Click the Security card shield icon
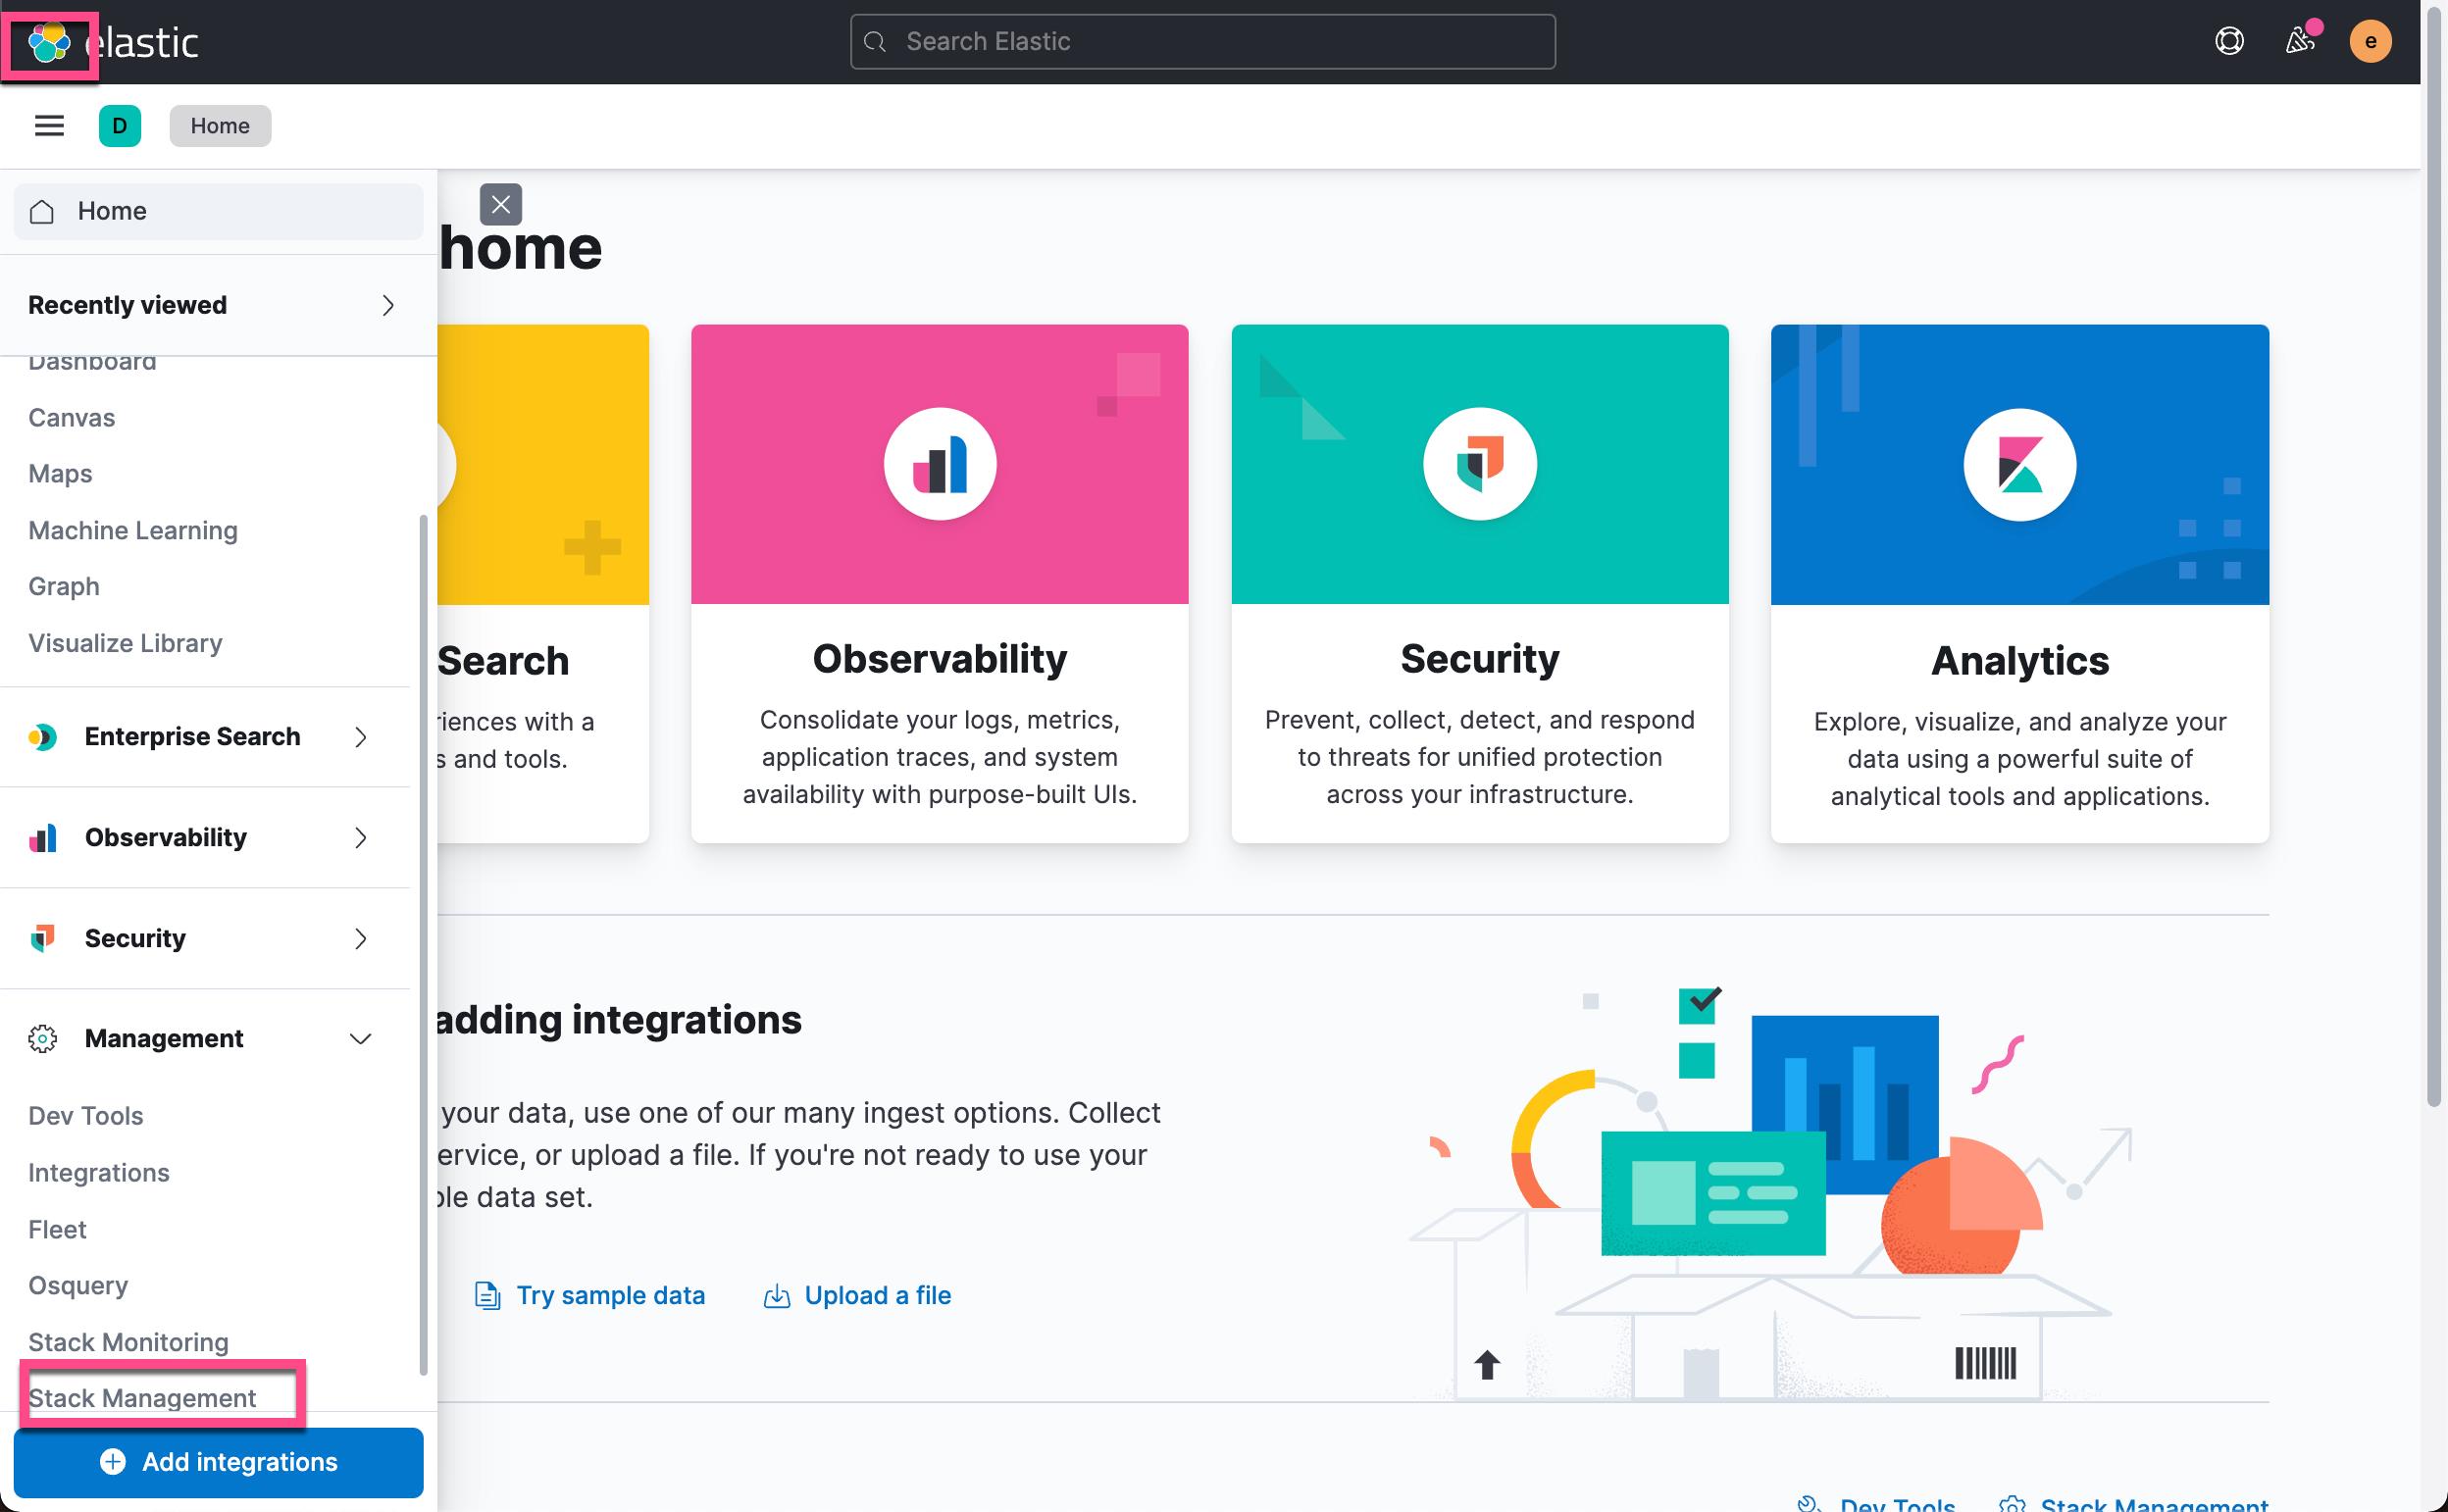2448x1512 pixels. [1479, 464]
